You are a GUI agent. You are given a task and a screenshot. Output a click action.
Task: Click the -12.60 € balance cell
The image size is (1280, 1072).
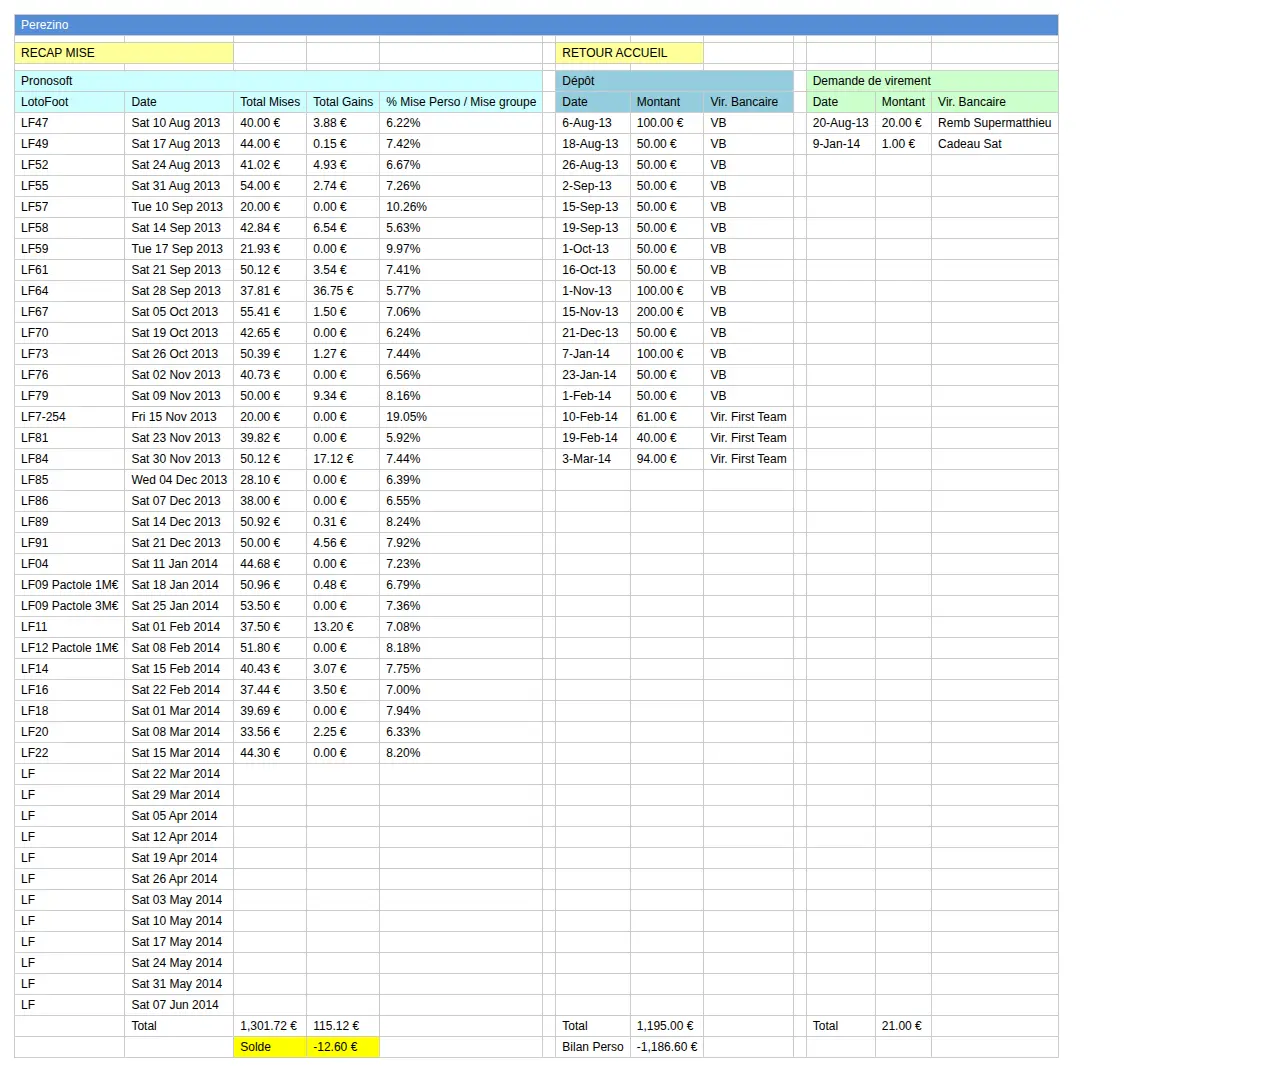click(343, 1047)
